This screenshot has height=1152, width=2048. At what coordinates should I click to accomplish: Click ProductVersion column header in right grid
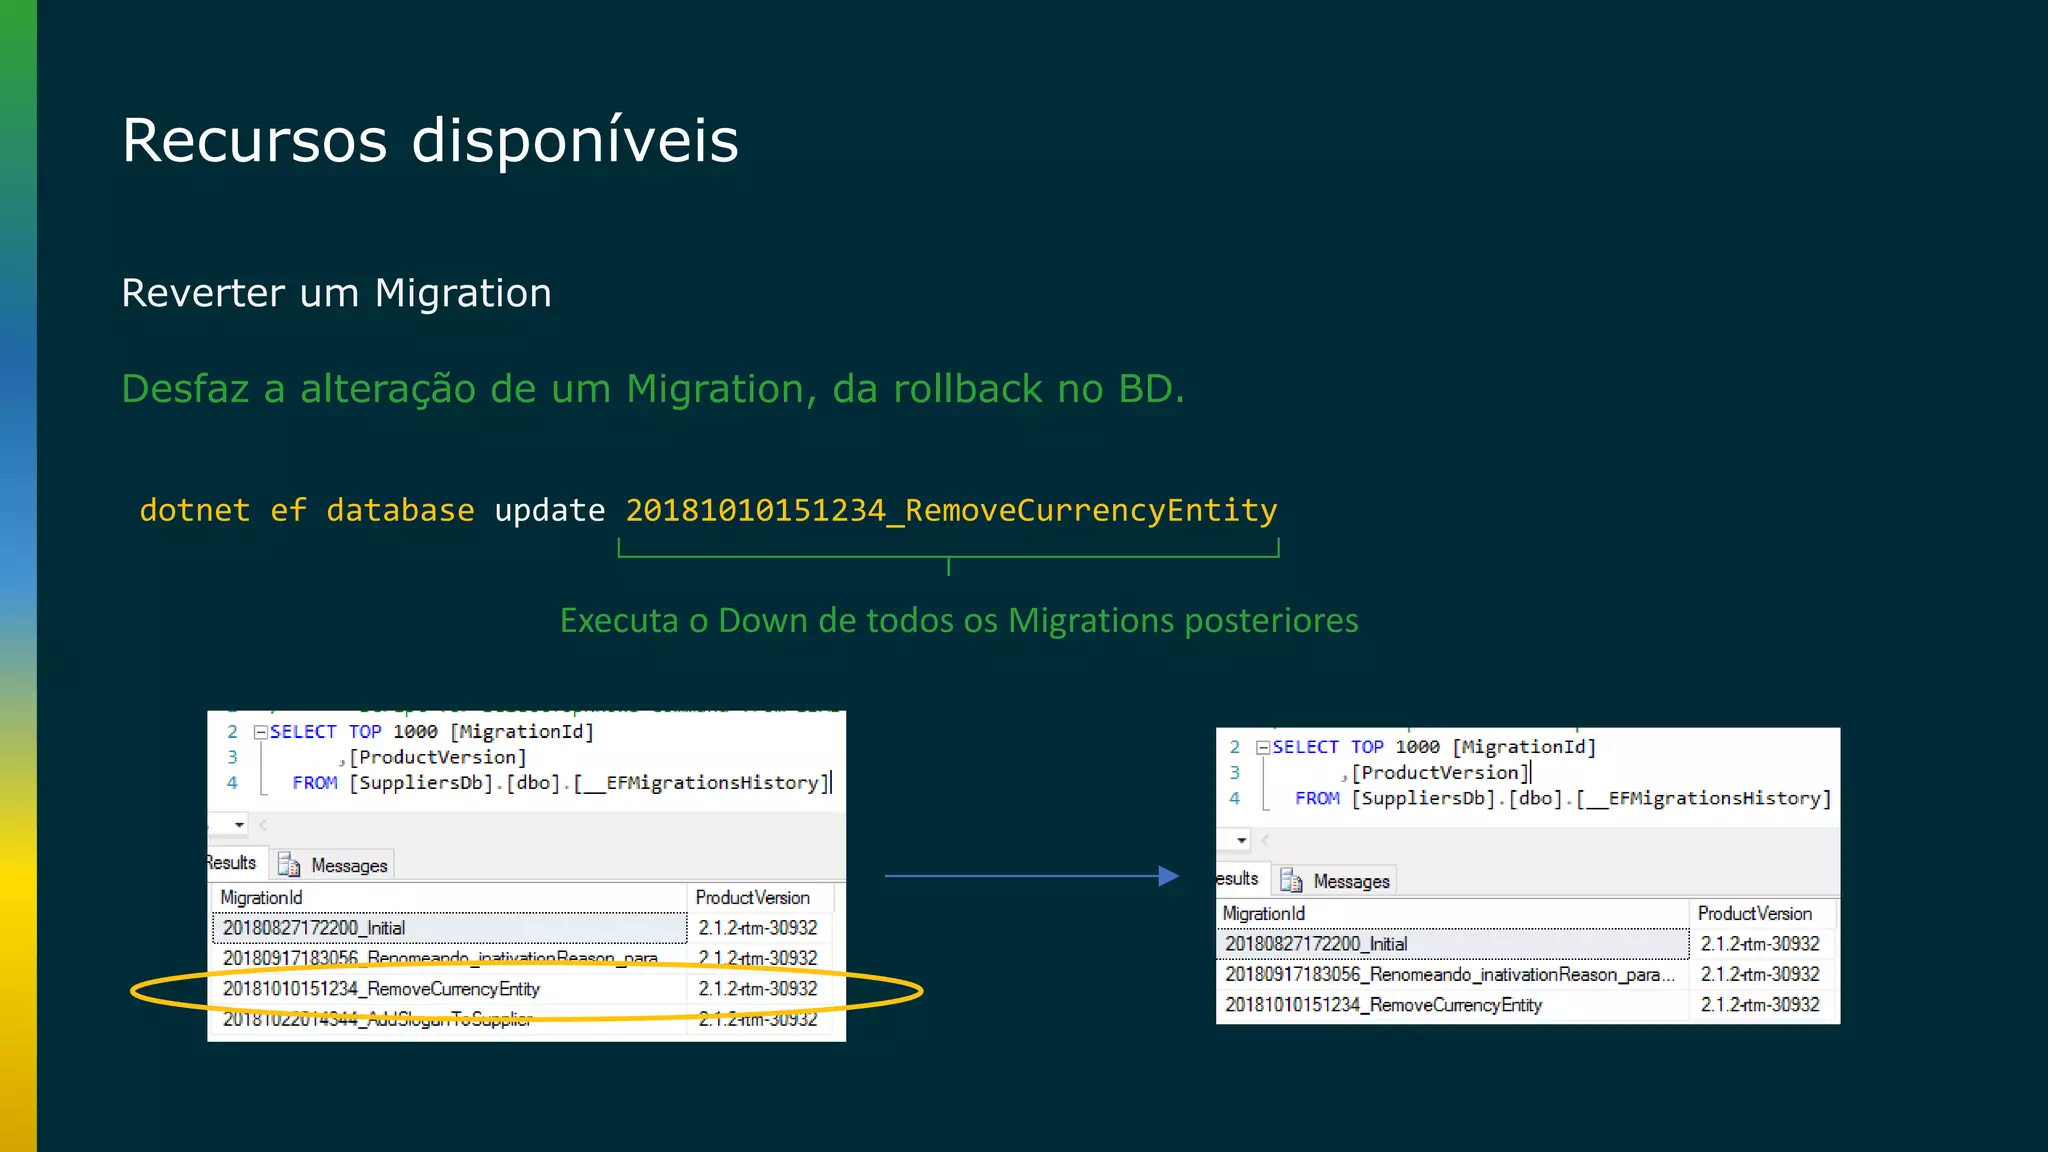pyautogui.click(x=1763, y=914)
